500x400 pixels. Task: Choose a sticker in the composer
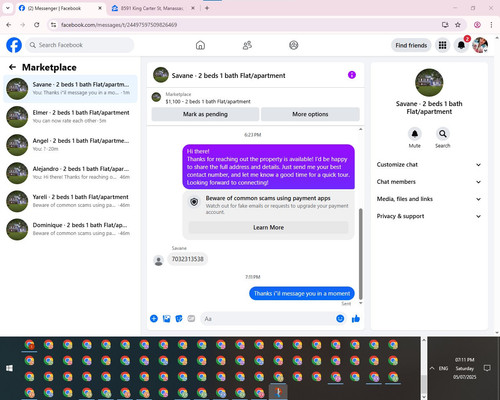(x=179, y=319)
